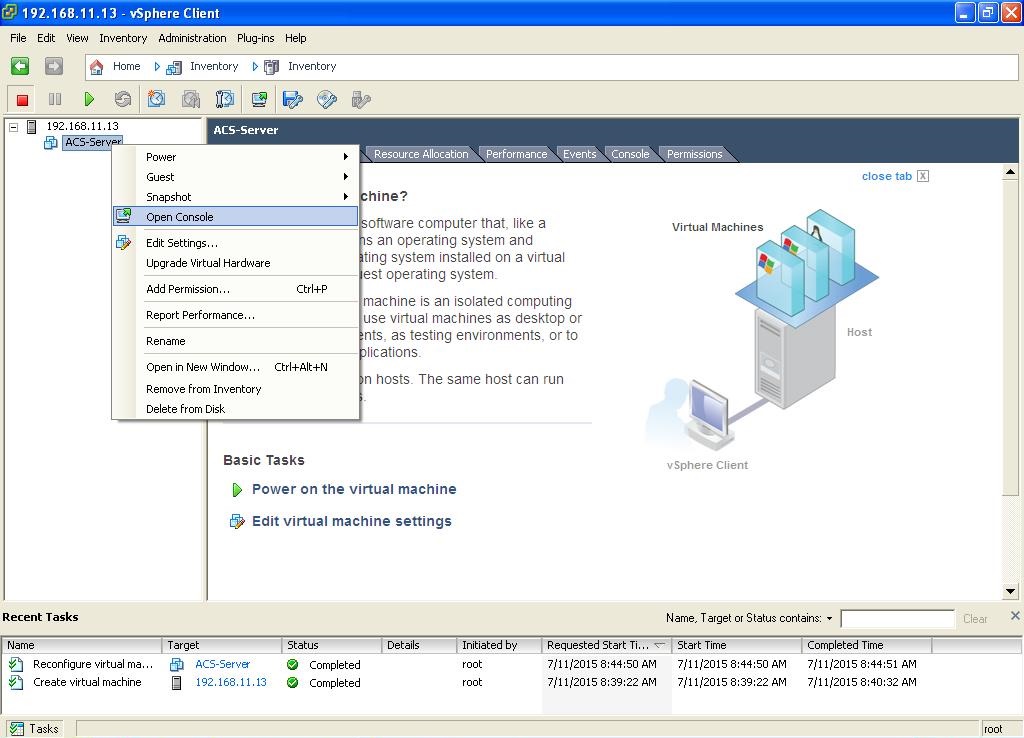Click Edit virtual machine settings link
1024x738 pixels.
(351, 521)
